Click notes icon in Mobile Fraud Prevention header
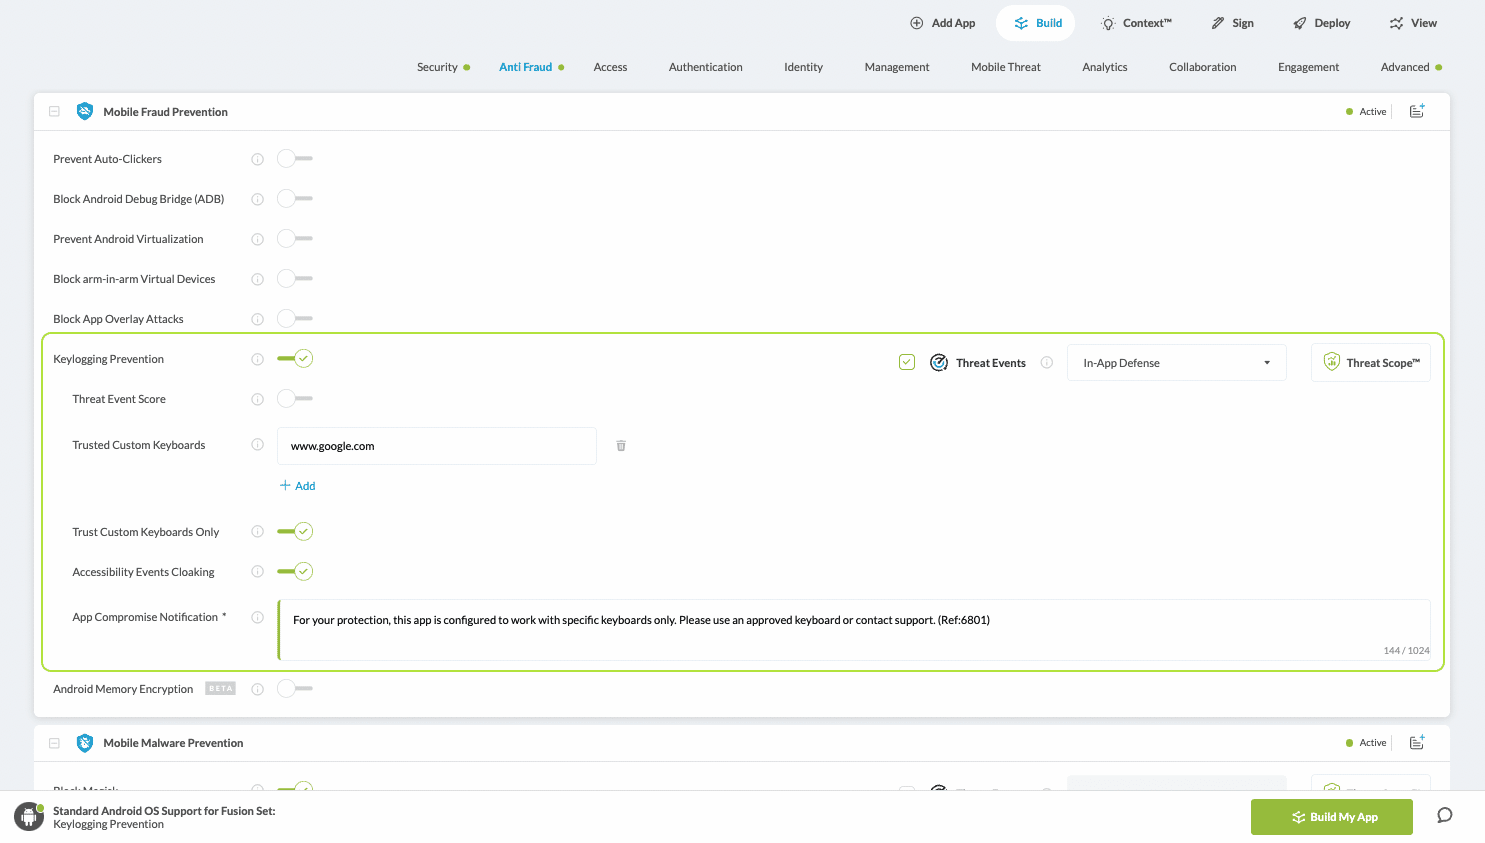The width and height of the screenshot is (1485, 843). pos(1417,111)
